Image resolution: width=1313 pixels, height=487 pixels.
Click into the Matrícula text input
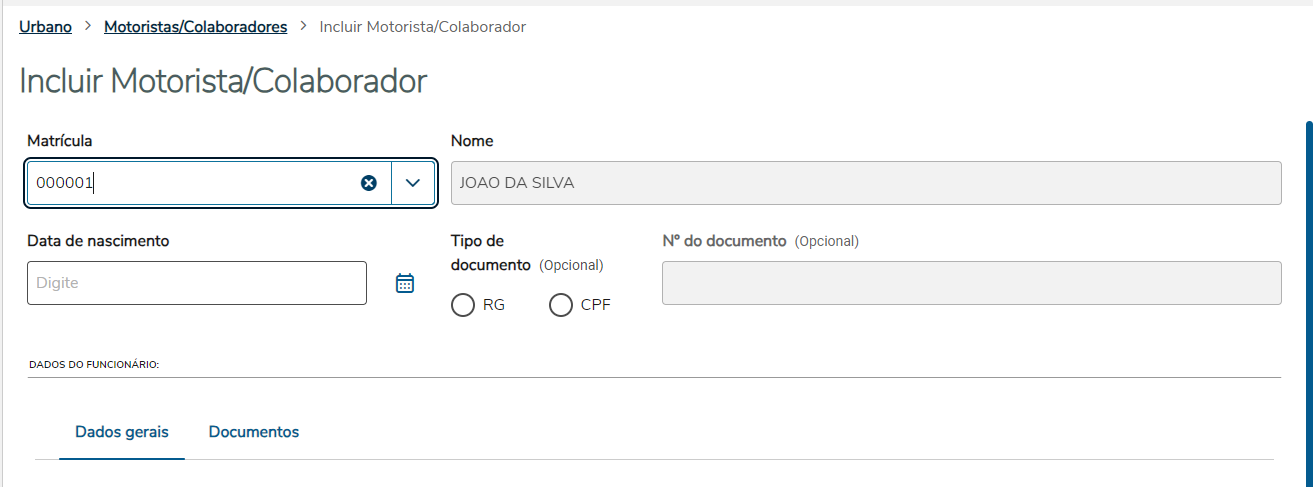coord(190,183)
